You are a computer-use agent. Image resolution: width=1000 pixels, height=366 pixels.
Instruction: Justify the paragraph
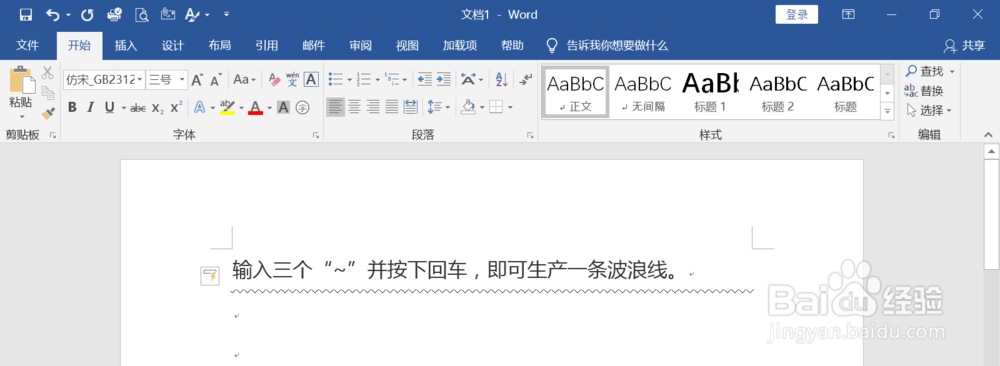pyautogui.click(x=392, y=106)
